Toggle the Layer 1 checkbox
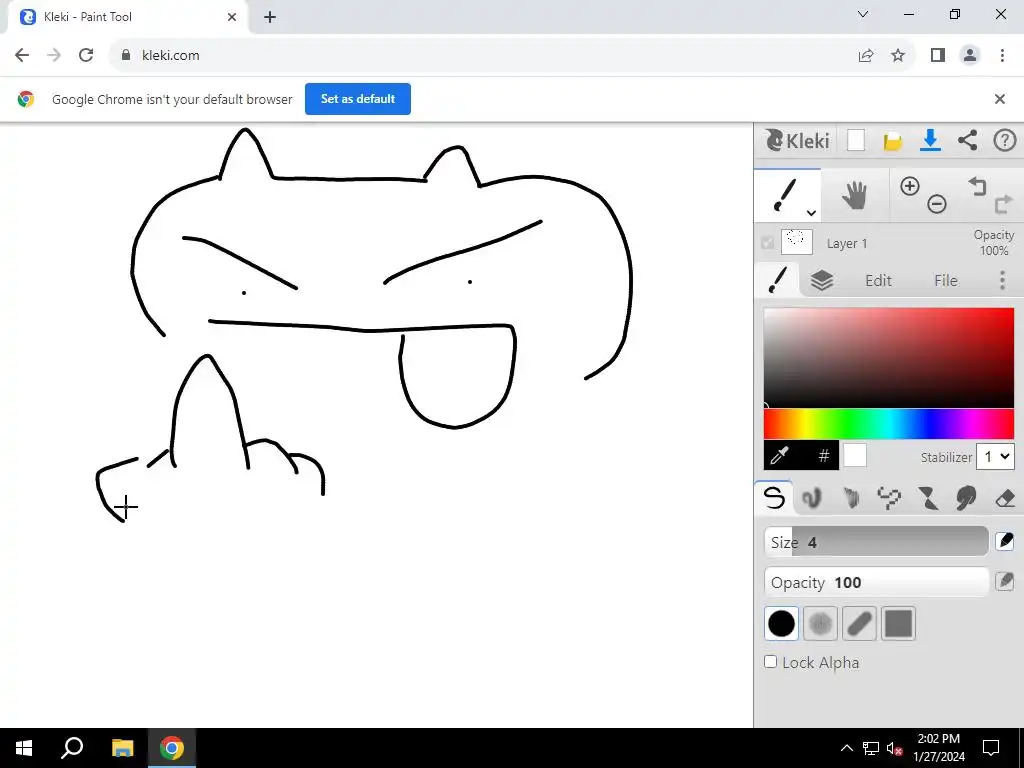This screenshot has height=768, width=1024. (x=767, y=243)
